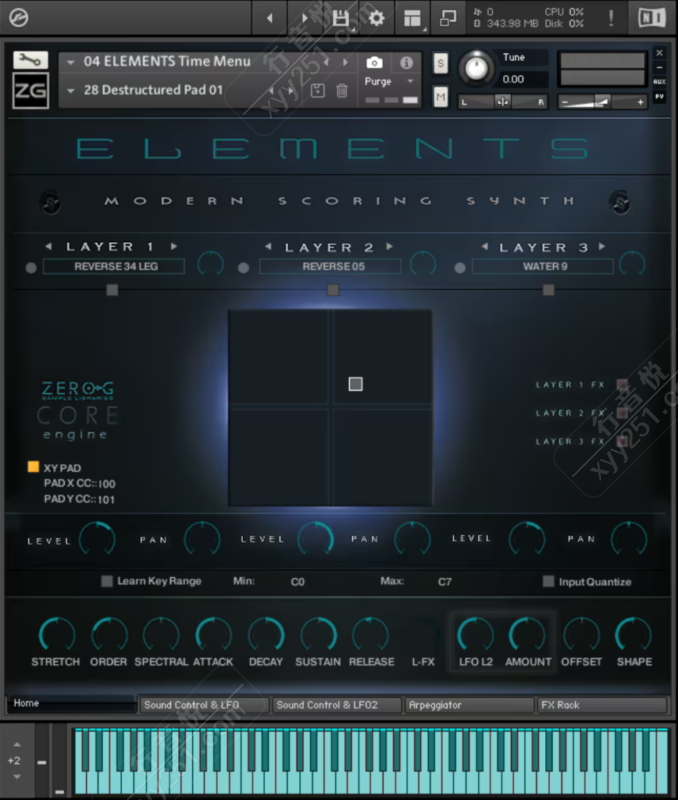Solo the instrument with the S button
The image size is (678, 800).
pyautogui.click(x=440, y=64)
